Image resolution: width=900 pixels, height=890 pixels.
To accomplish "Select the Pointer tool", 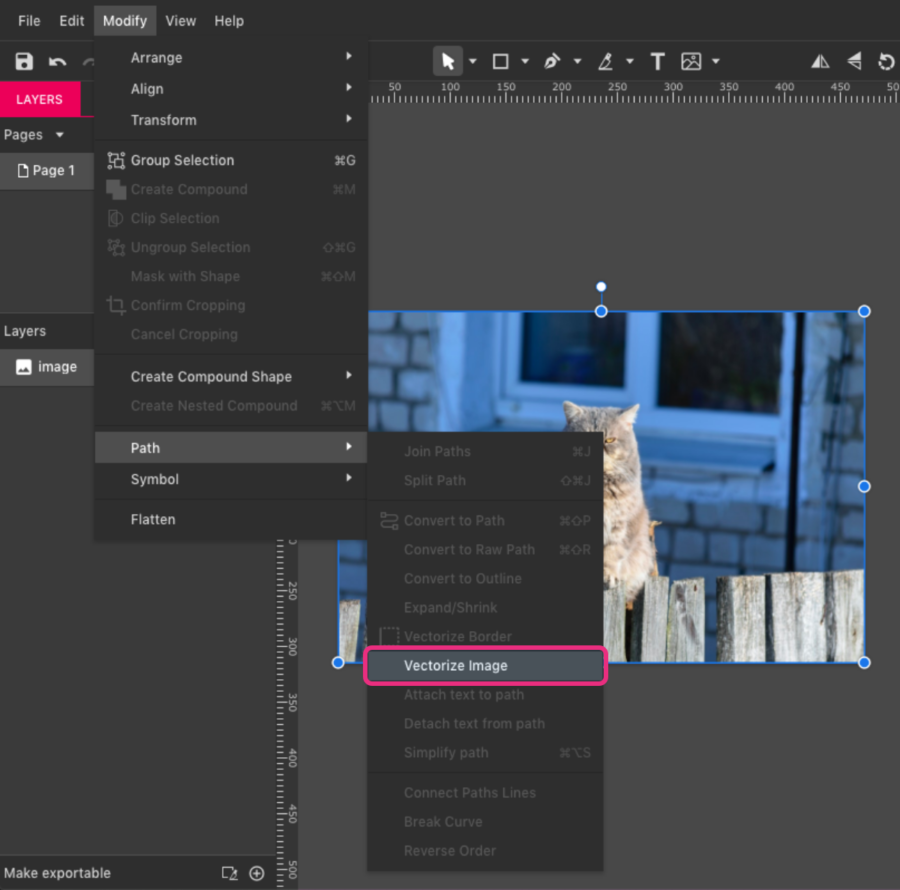I will 447,60.
